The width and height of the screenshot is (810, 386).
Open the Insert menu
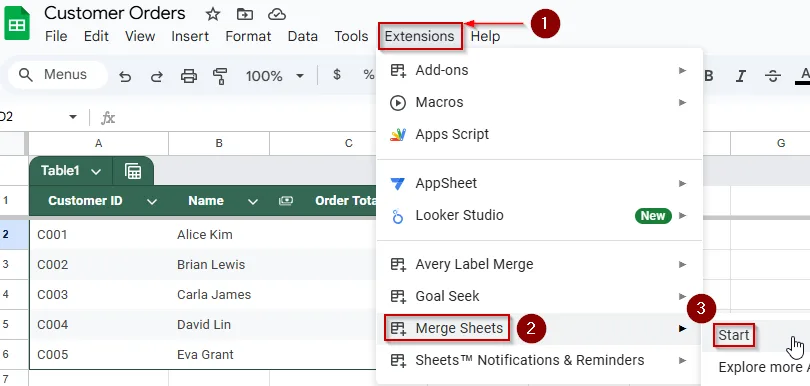pyautogui.click(x=190, y=36)
